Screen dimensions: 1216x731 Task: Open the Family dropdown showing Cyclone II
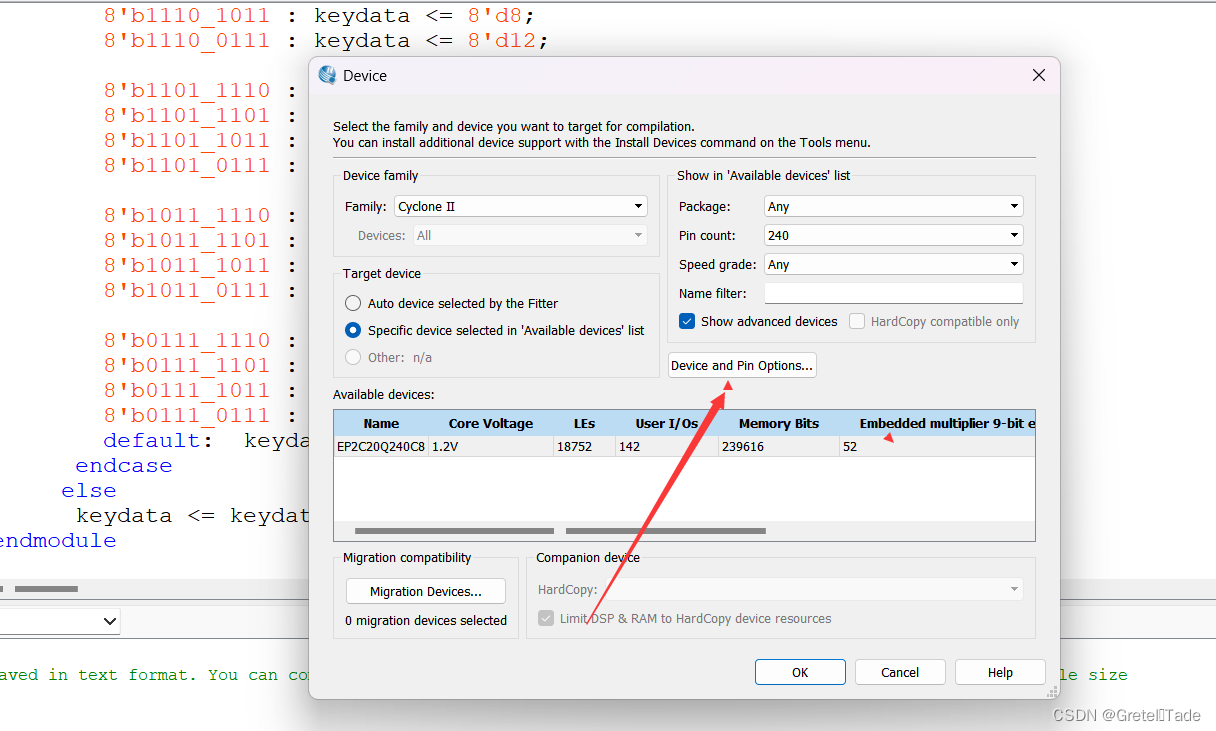coord(520,206)
